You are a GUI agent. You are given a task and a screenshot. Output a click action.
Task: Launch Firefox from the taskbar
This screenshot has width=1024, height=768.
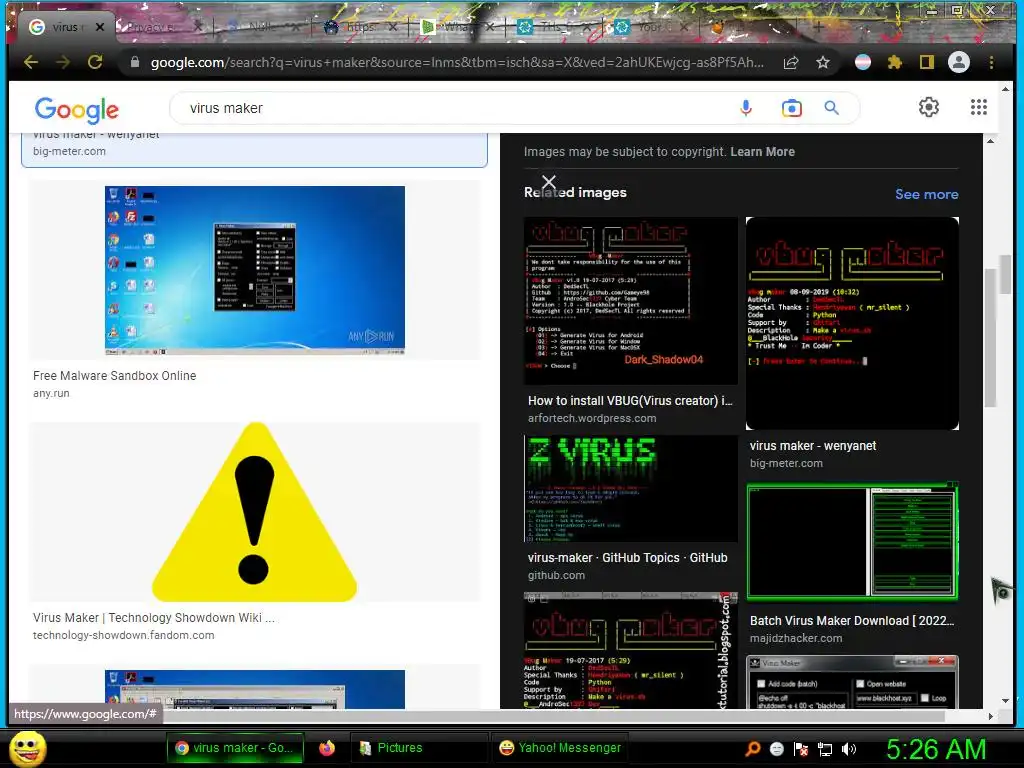[327, 748]
